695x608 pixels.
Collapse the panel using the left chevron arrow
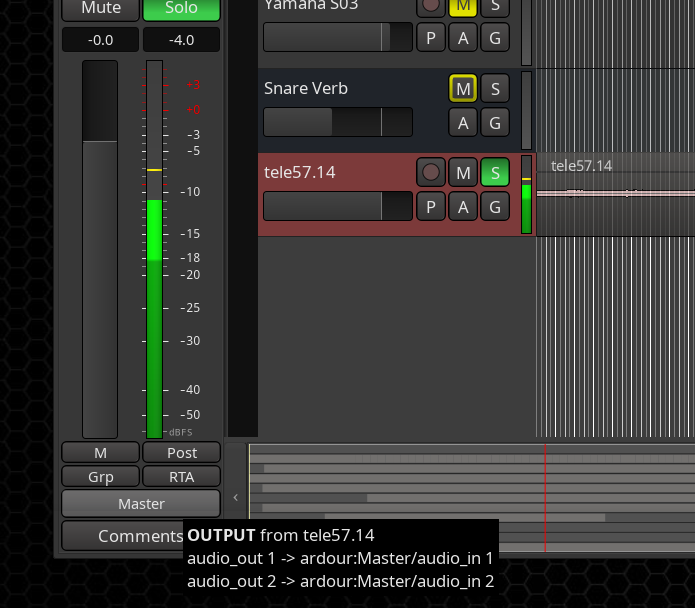(236, 496)
